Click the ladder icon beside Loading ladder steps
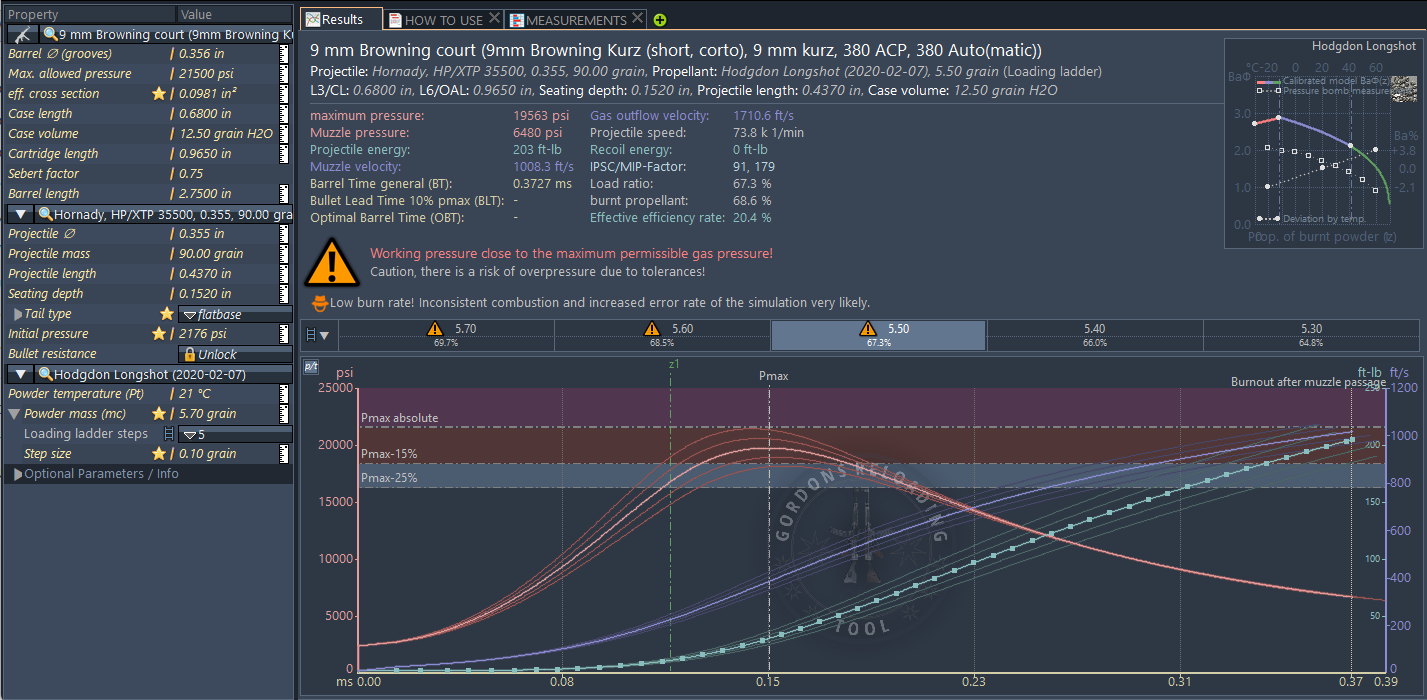 pos(169,434)
